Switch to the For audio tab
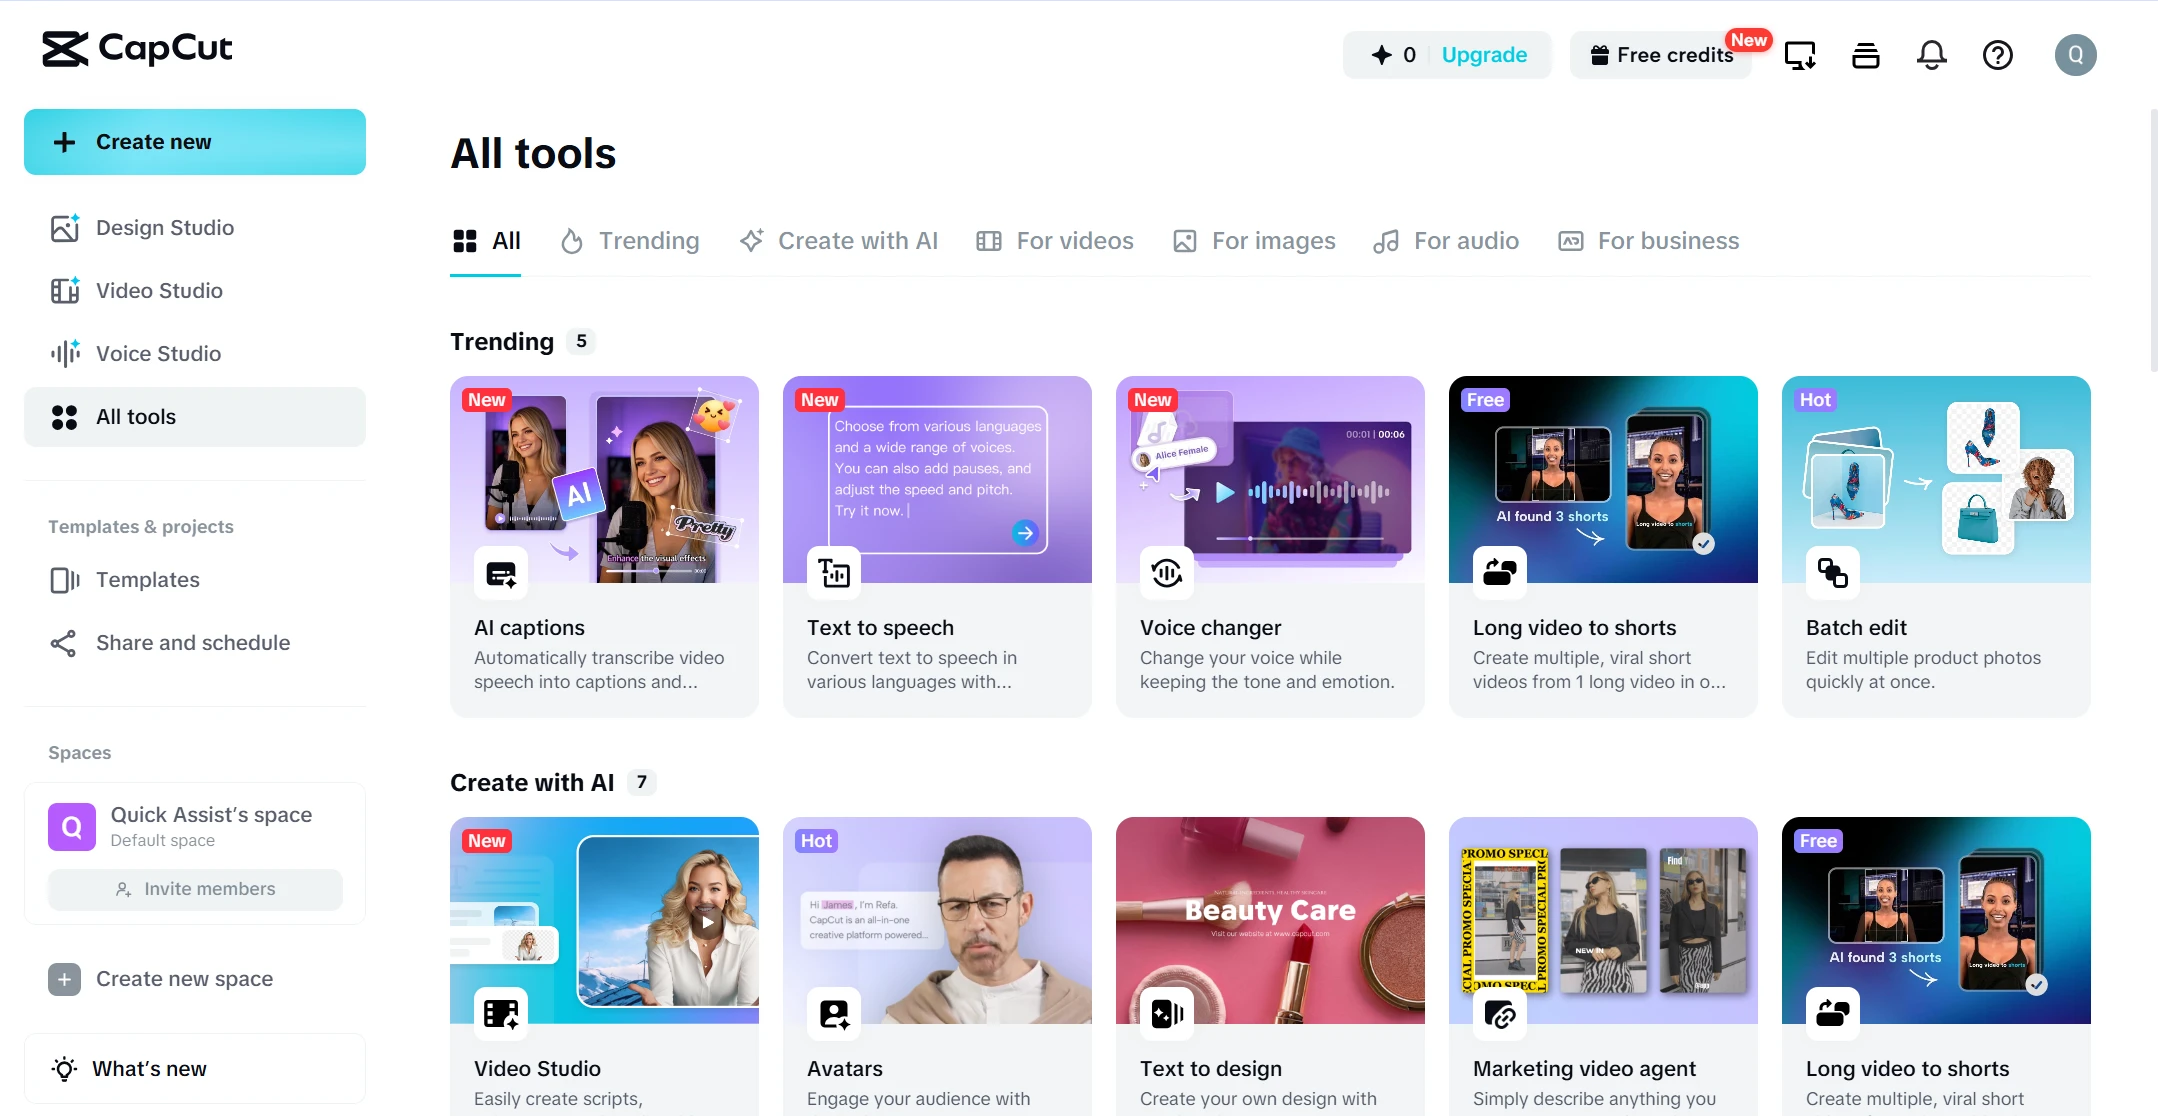Screen dimensions: 2158x1116 click(x=1446, y=241)
